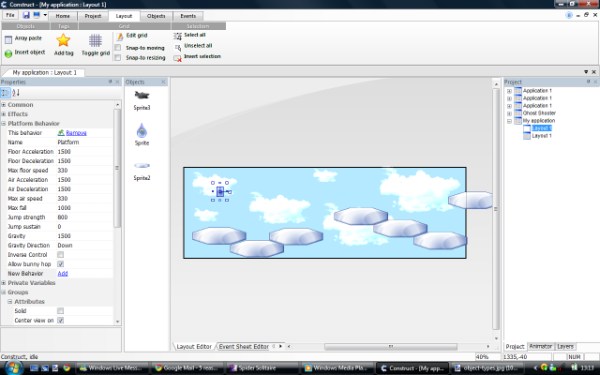Open the File menu
Image resolution: width=600 pixels, height=375 pixels.
tap(10, 15)
